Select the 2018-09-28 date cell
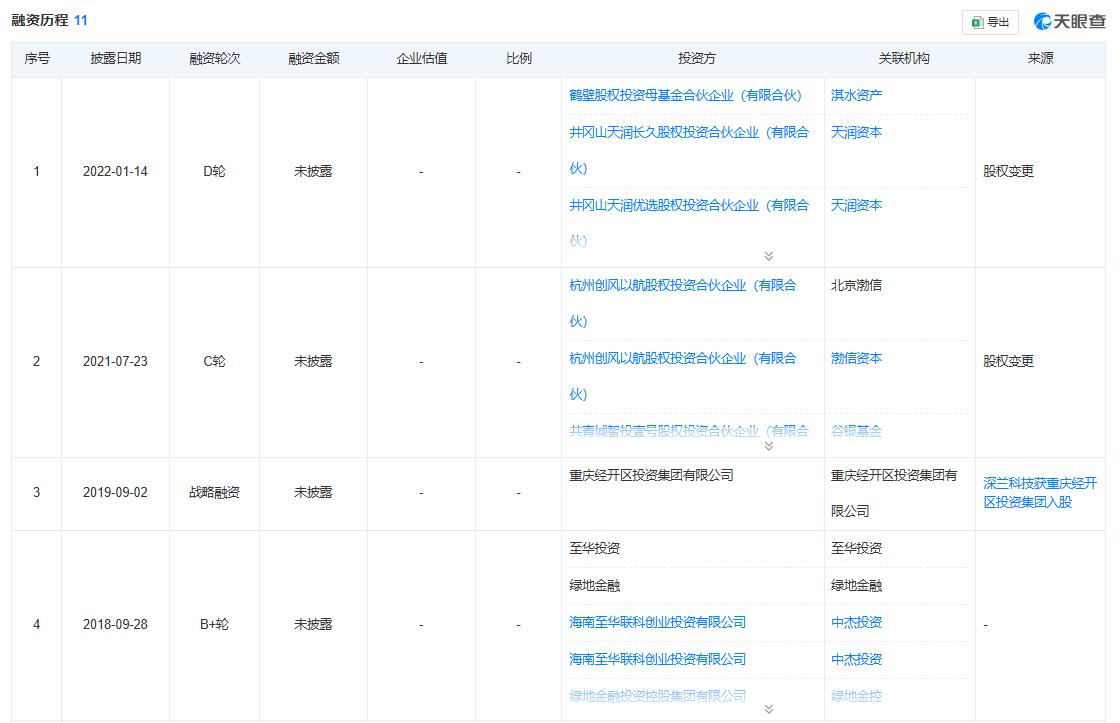This screenshot has width=1120, height=723. [115, 624]
